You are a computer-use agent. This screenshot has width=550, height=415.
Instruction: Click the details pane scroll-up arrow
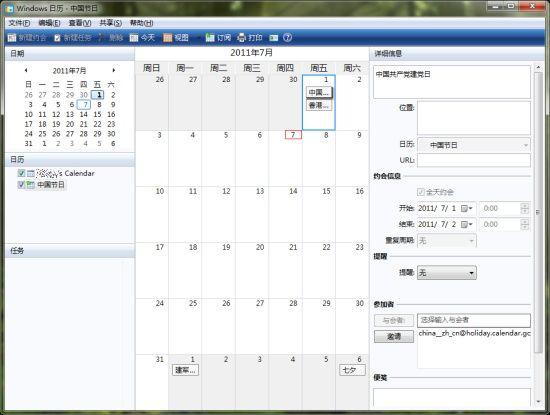(538, 67)
